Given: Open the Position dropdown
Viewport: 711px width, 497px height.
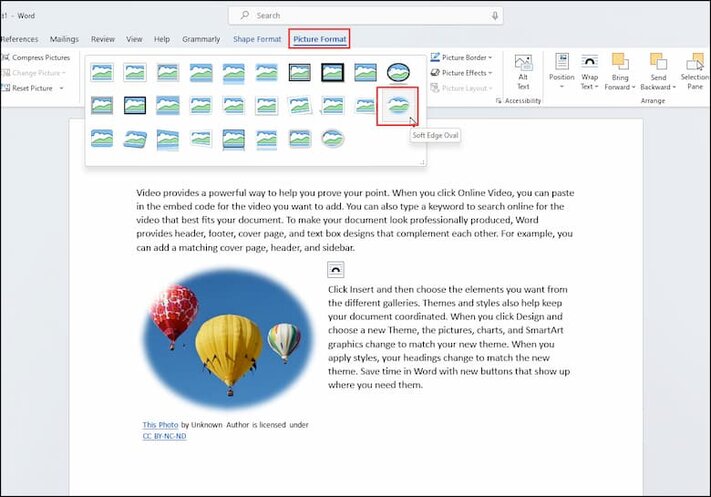Looking at the screenshot, I should click(561, 72).
